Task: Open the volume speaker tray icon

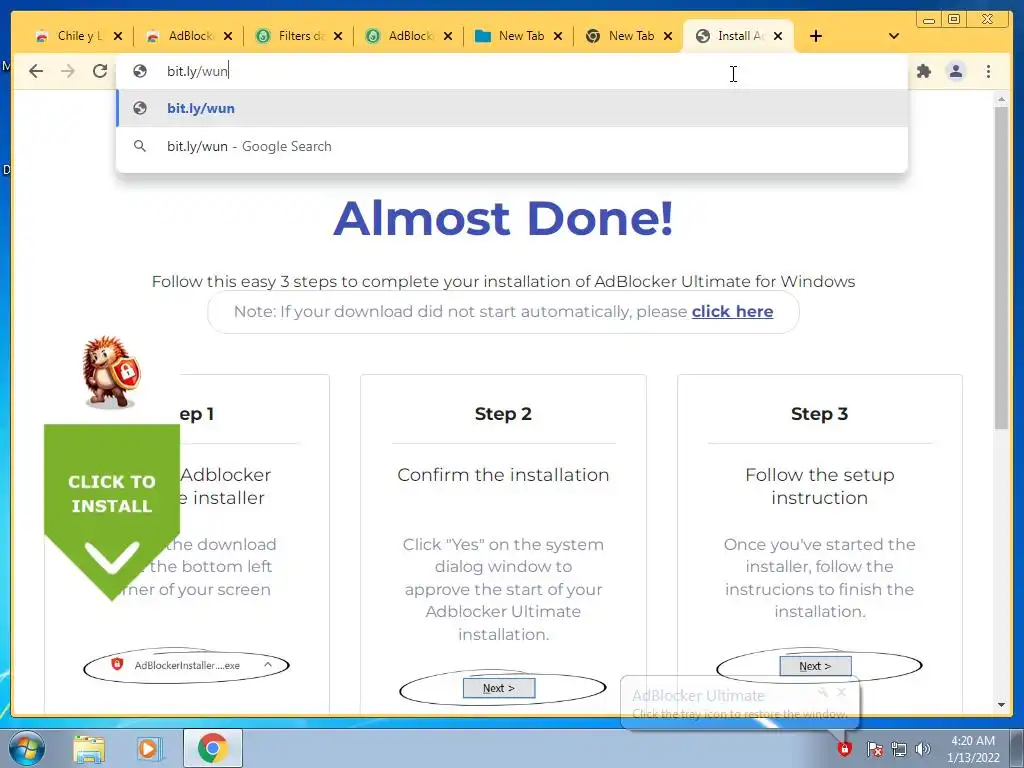Action: (923, 749)
